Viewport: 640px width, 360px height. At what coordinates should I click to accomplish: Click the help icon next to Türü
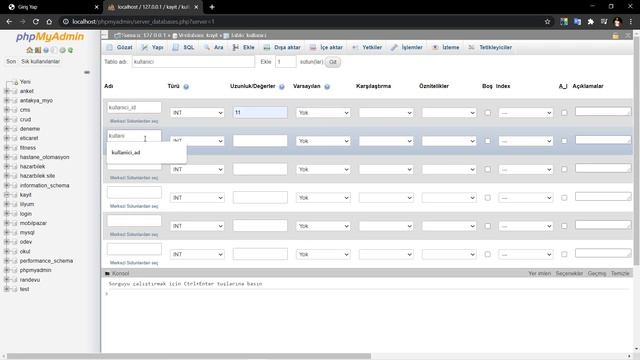186,87
